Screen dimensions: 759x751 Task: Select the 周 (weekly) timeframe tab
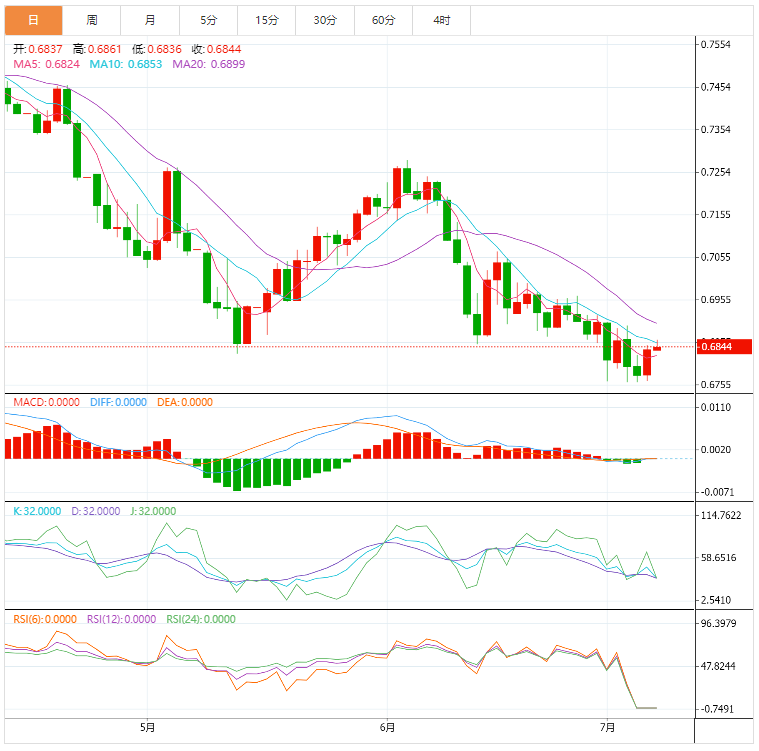click(x=92, y=20)
